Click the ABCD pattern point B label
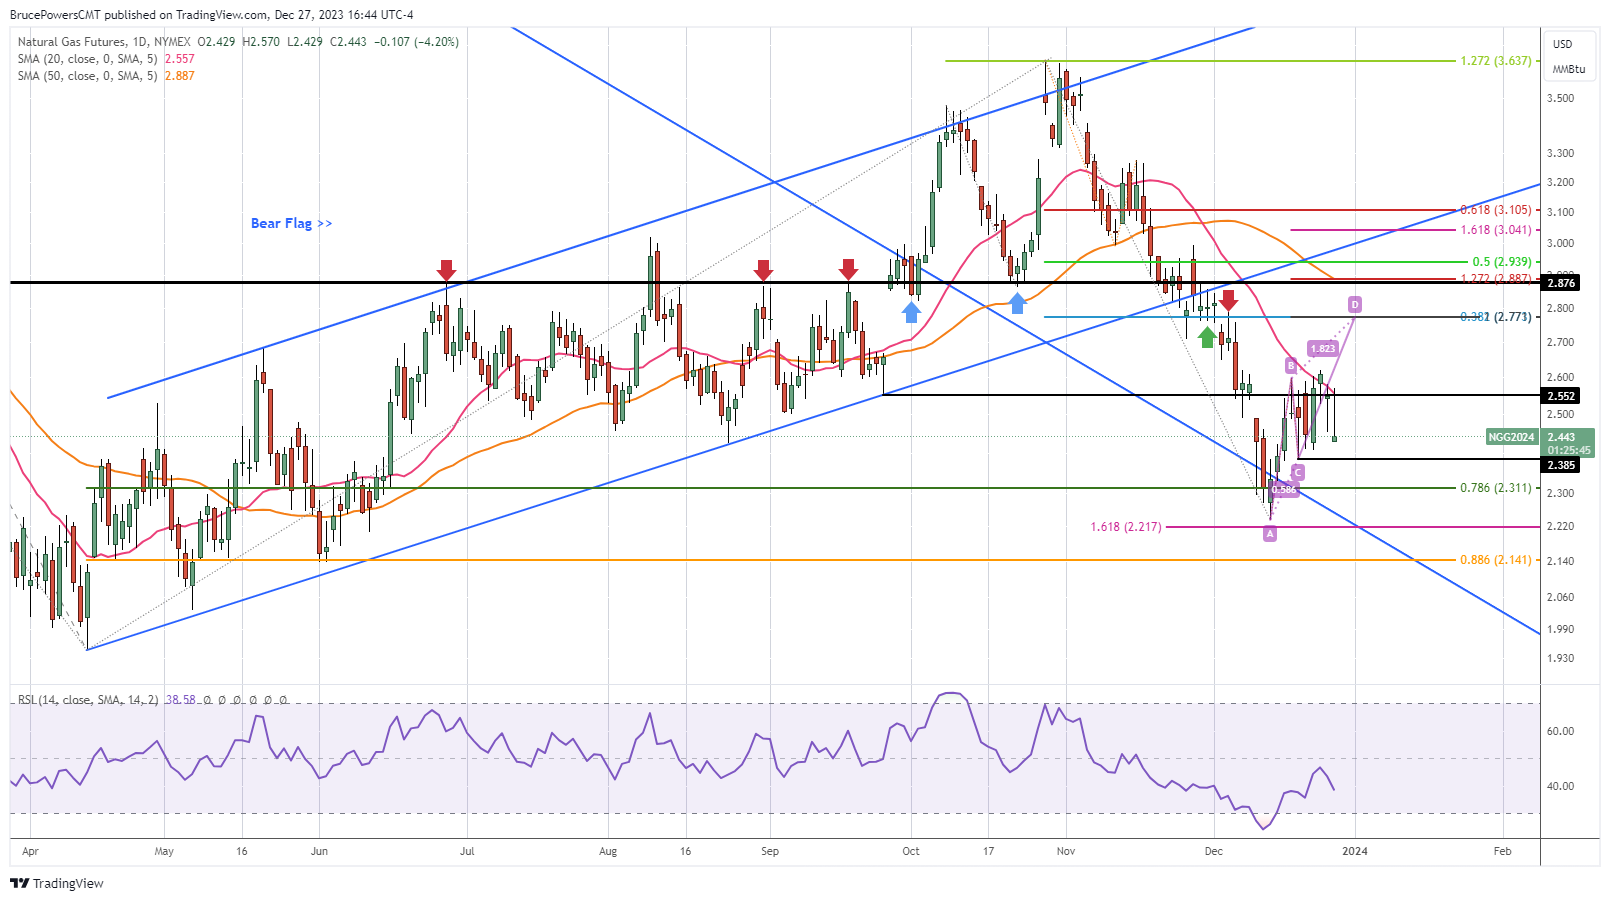The height and width of the screenshot is (901, 1610). [x=1291, y=367]
